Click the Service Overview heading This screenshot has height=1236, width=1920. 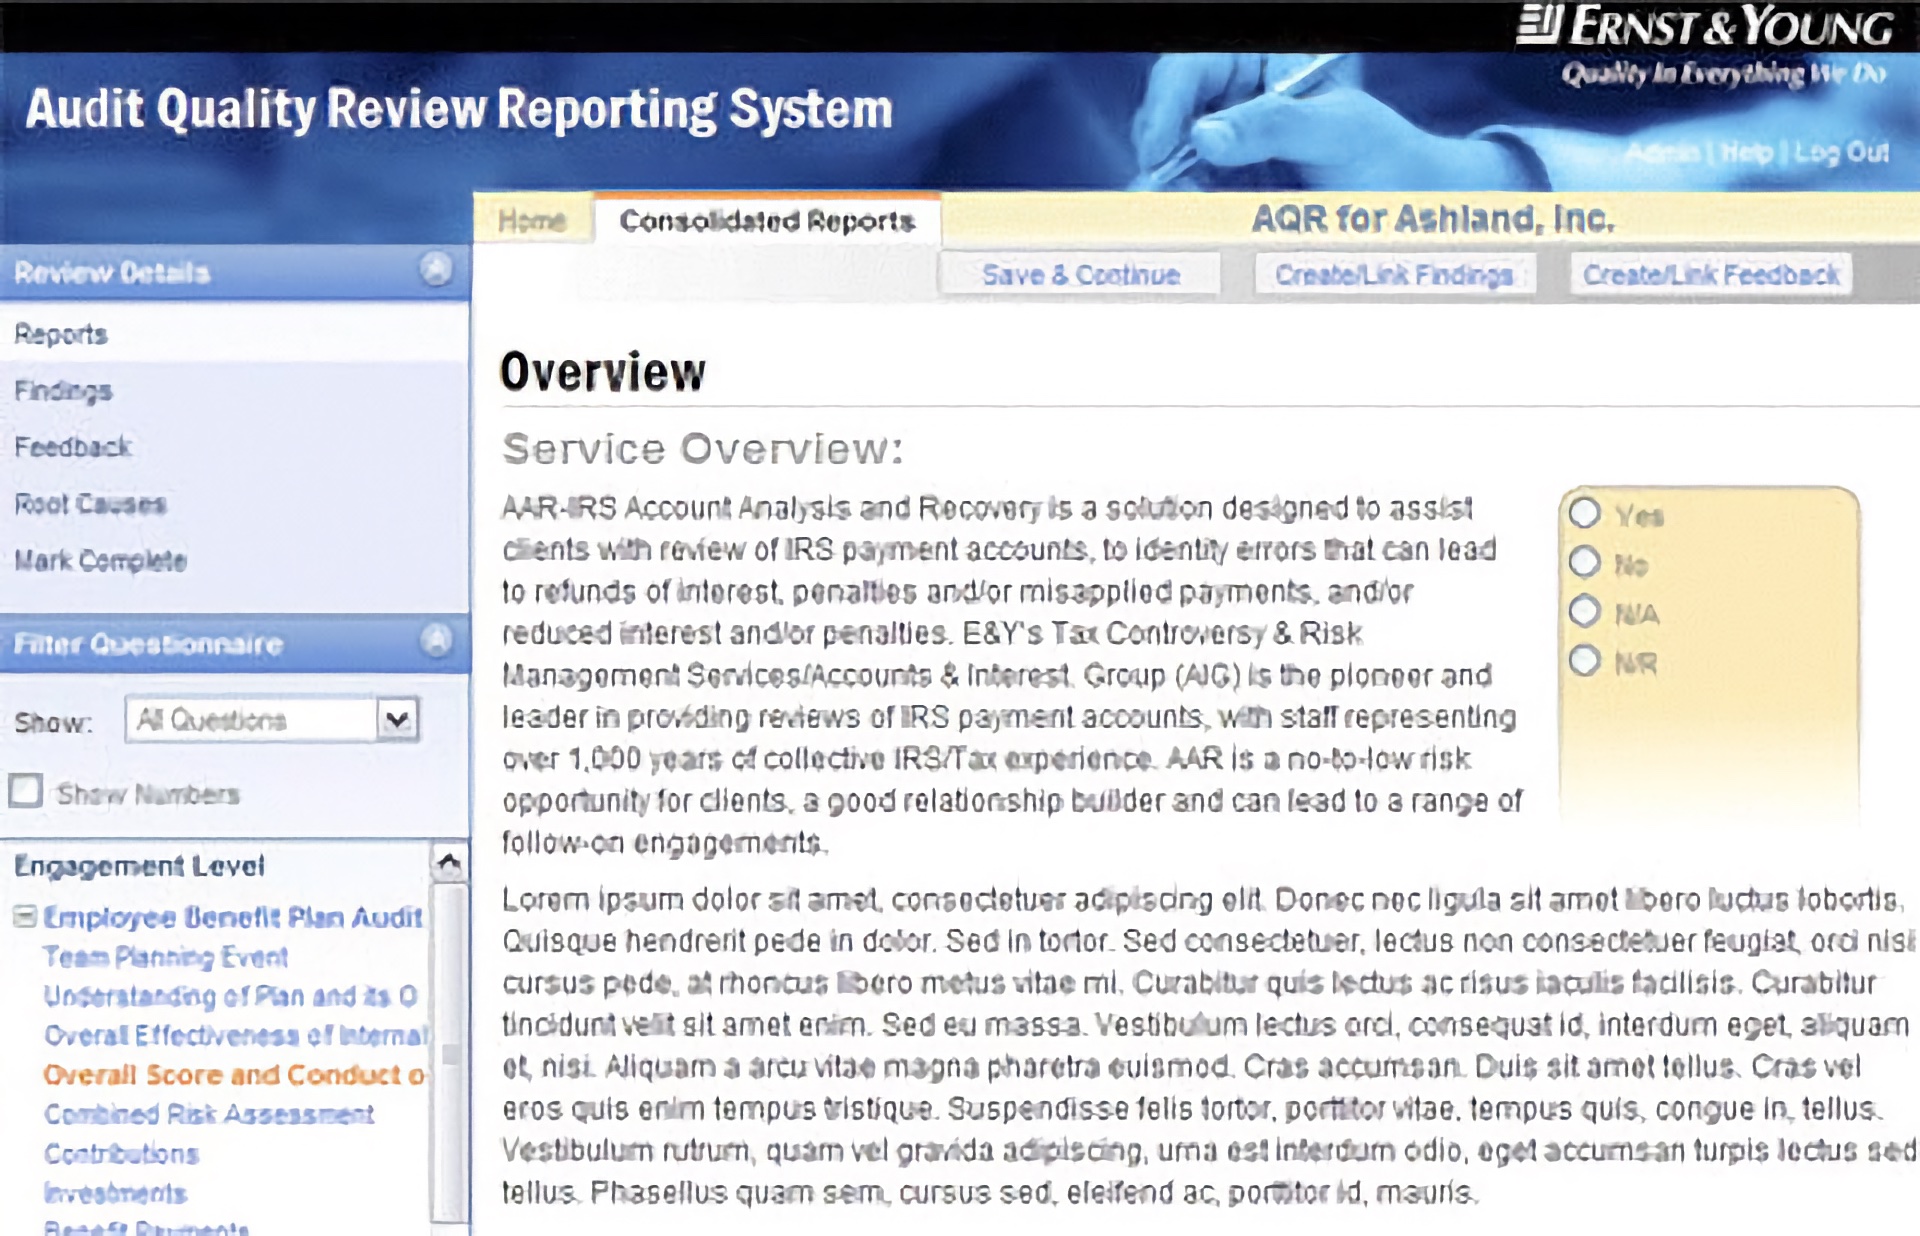(703, 449)
